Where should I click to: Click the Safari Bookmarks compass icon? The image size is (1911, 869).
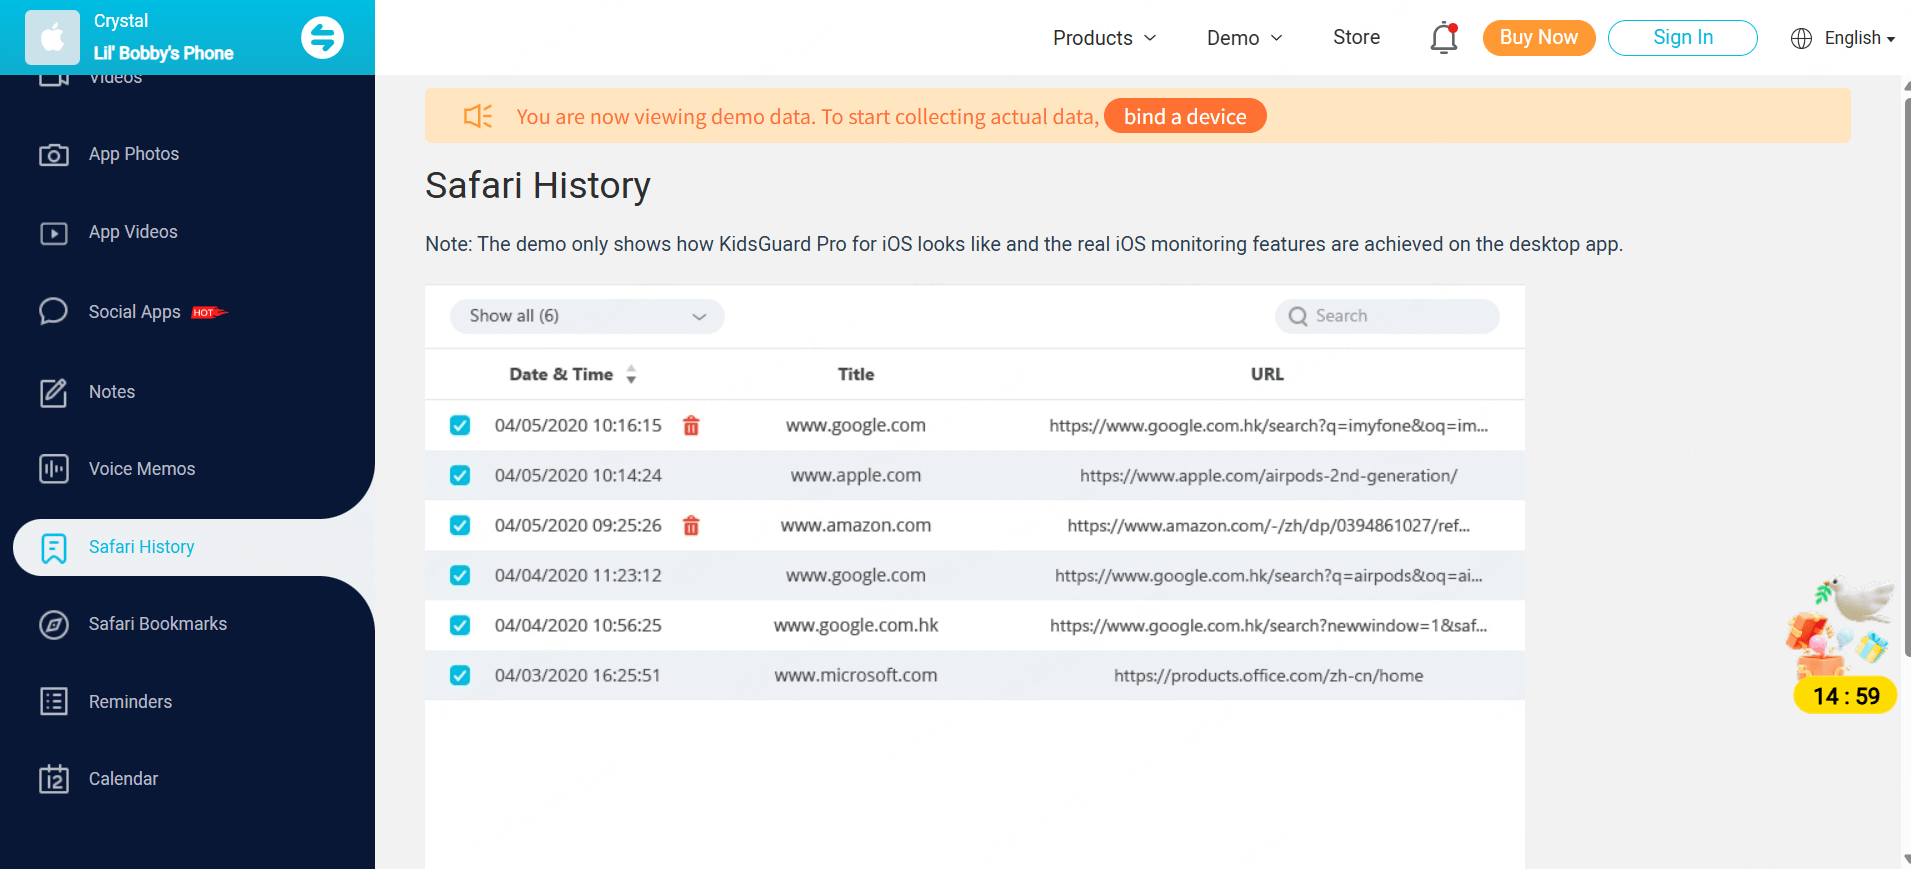pos(54,625)
